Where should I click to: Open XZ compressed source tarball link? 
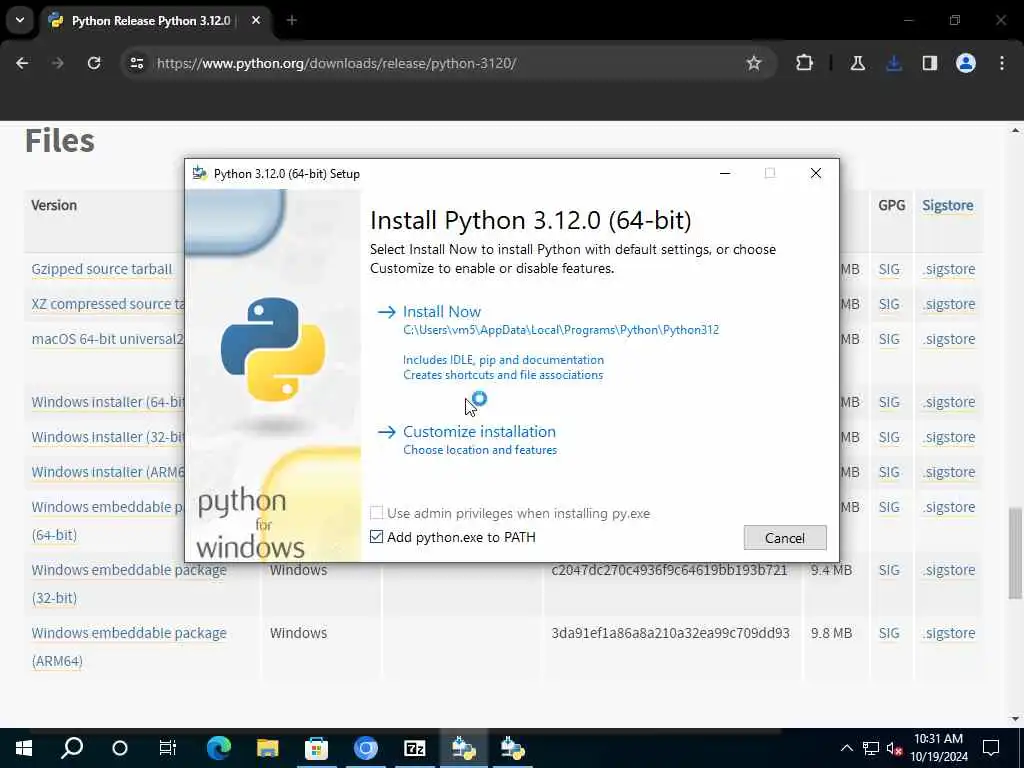(x=108, y=304)
